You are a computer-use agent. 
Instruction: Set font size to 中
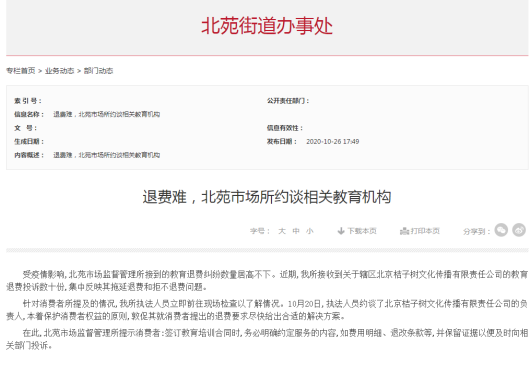click(296, 231)
